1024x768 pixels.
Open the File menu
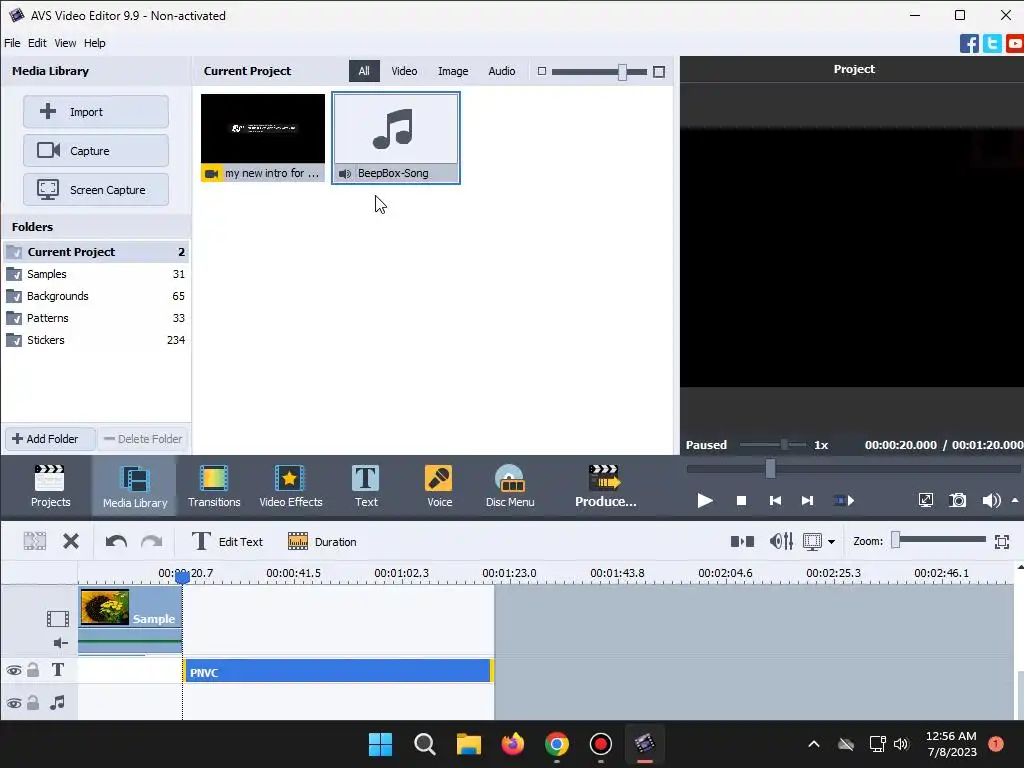click(x=12, y=43)
